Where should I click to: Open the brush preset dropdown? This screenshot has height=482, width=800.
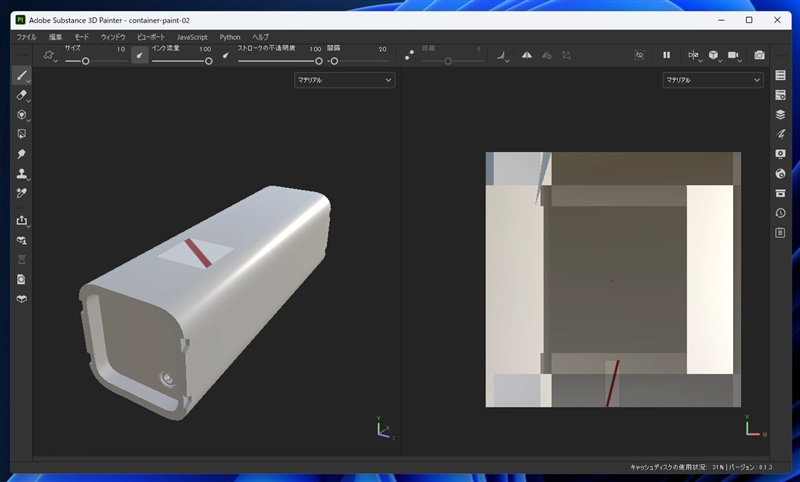(x=50, y=55)
